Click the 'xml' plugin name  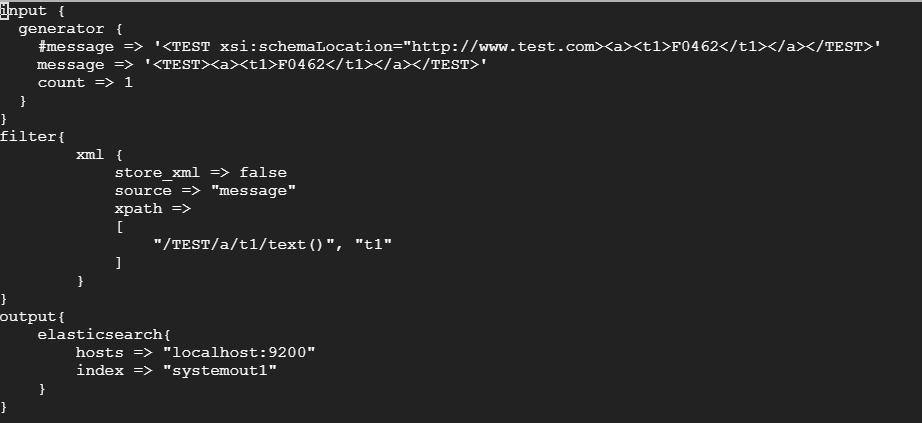(x=90, y=155)
